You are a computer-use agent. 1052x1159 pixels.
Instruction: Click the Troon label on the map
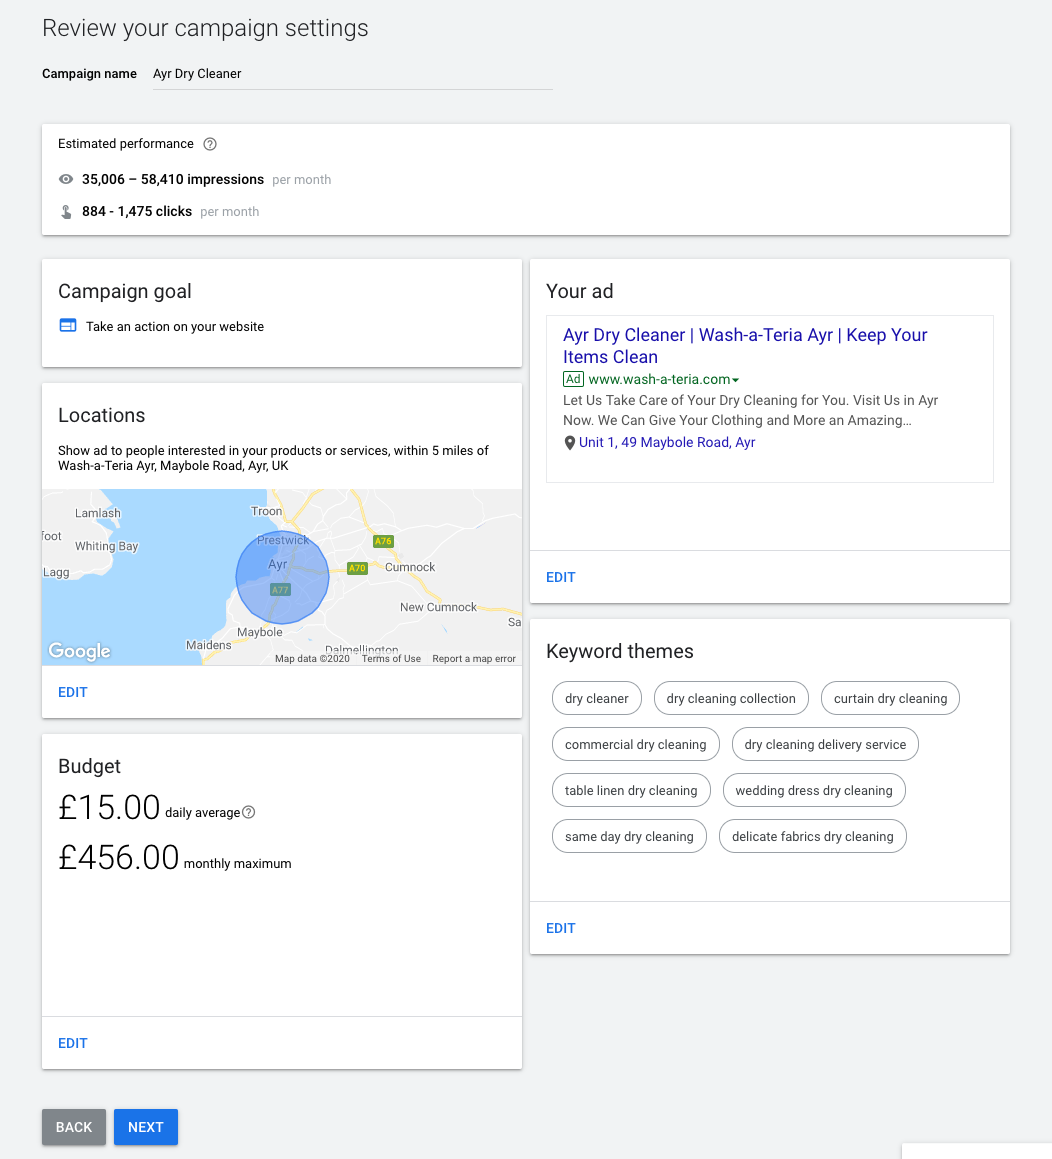click(x=266, y=511)
